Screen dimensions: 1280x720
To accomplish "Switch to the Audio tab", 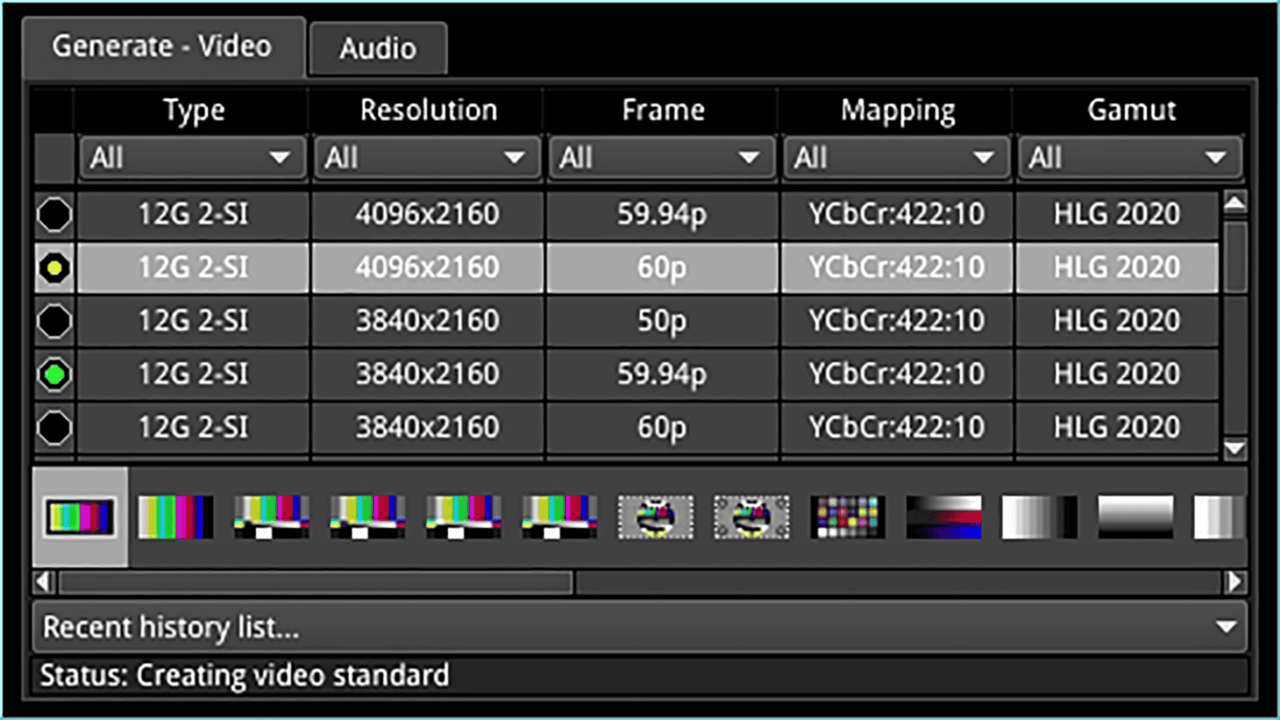I will click(378, 49).
